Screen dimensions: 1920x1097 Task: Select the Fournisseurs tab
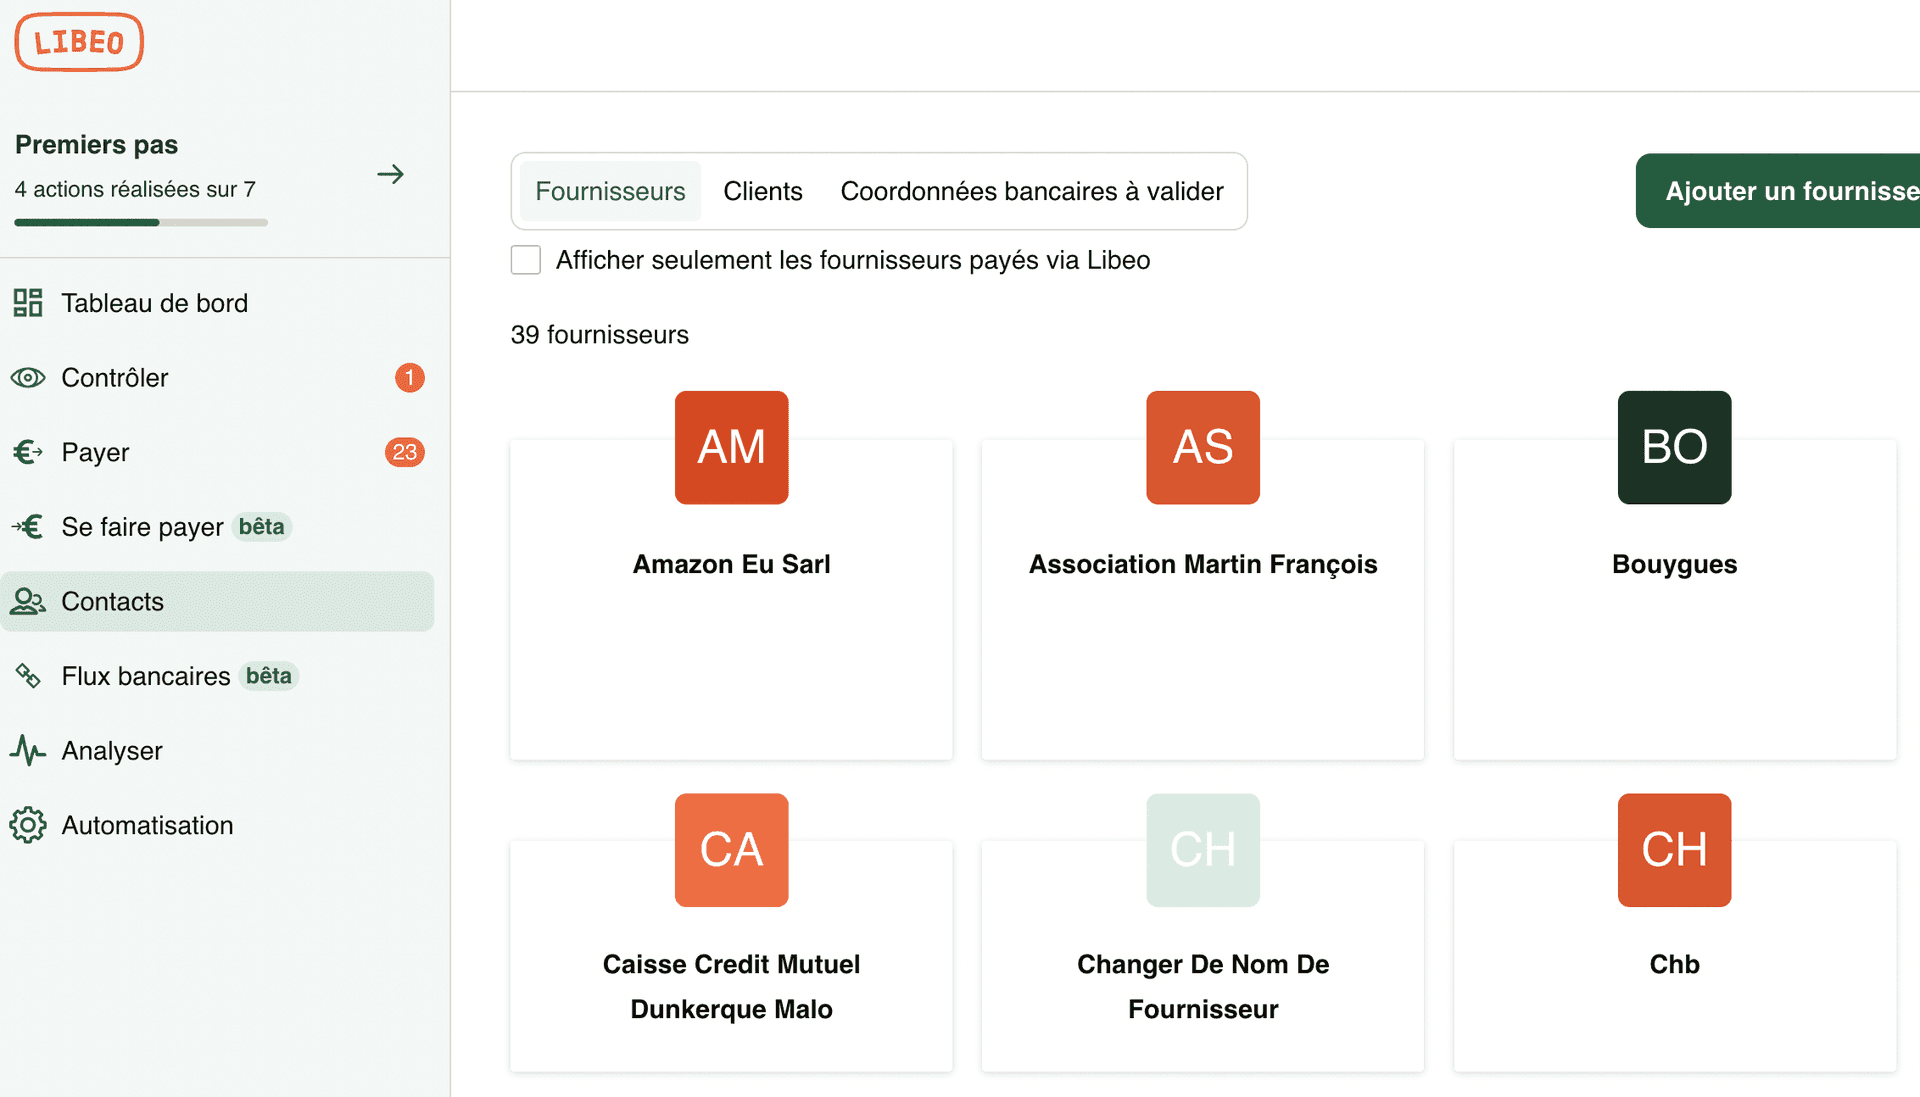tap(610, 191)
